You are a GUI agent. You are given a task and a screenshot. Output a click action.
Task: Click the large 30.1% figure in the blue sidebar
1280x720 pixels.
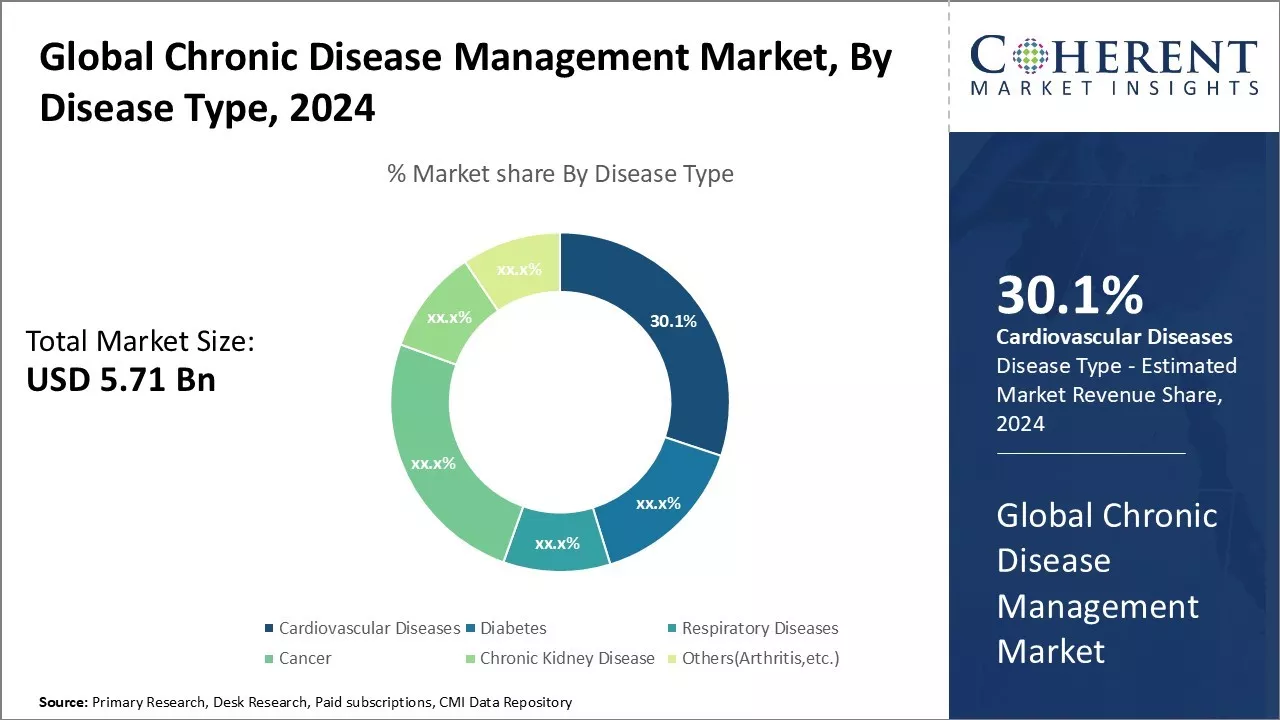click(x=1070, y=296)
